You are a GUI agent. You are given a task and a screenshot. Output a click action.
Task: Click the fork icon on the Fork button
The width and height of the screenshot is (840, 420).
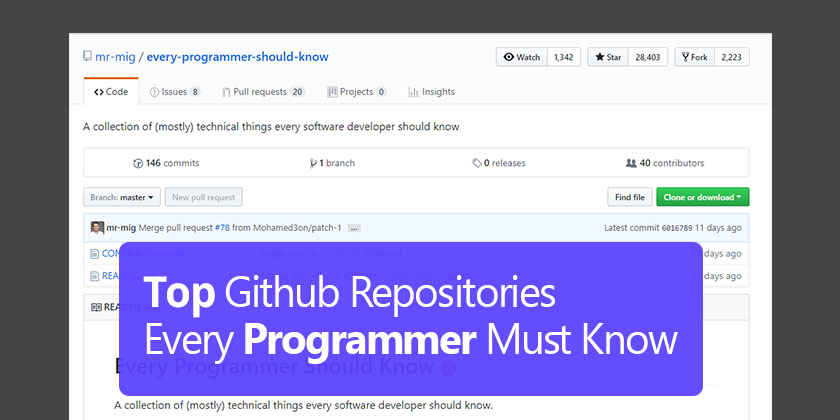(686, 57)
